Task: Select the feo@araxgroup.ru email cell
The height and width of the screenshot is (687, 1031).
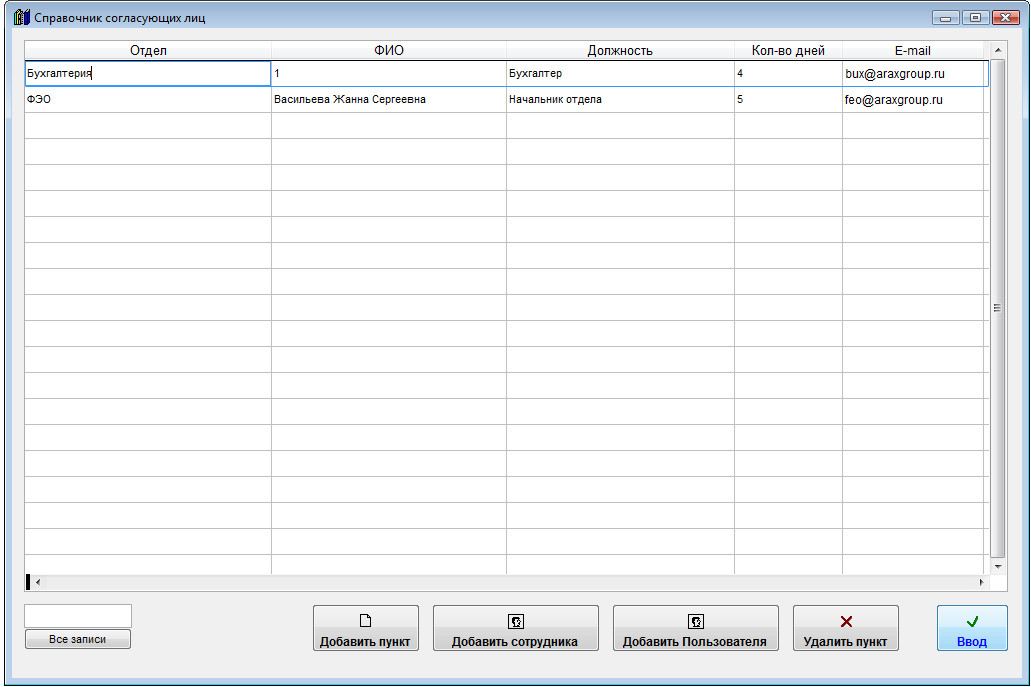Action: point(915,99)
